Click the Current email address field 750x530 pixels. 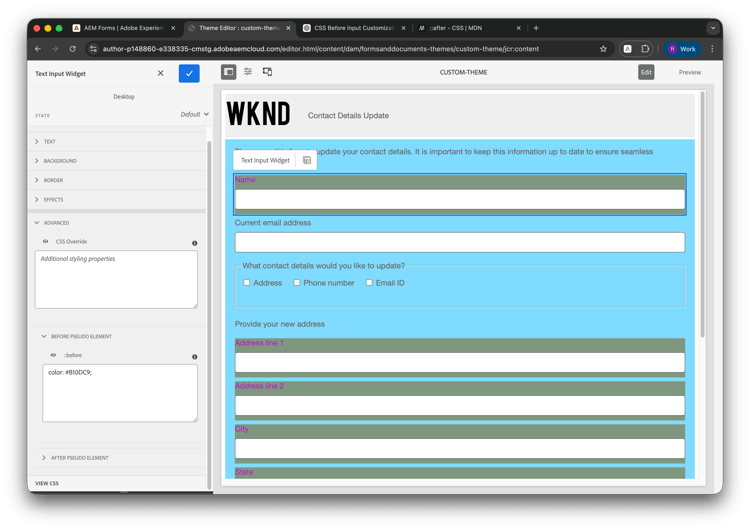pyautogui.click(x=460, y=243)
